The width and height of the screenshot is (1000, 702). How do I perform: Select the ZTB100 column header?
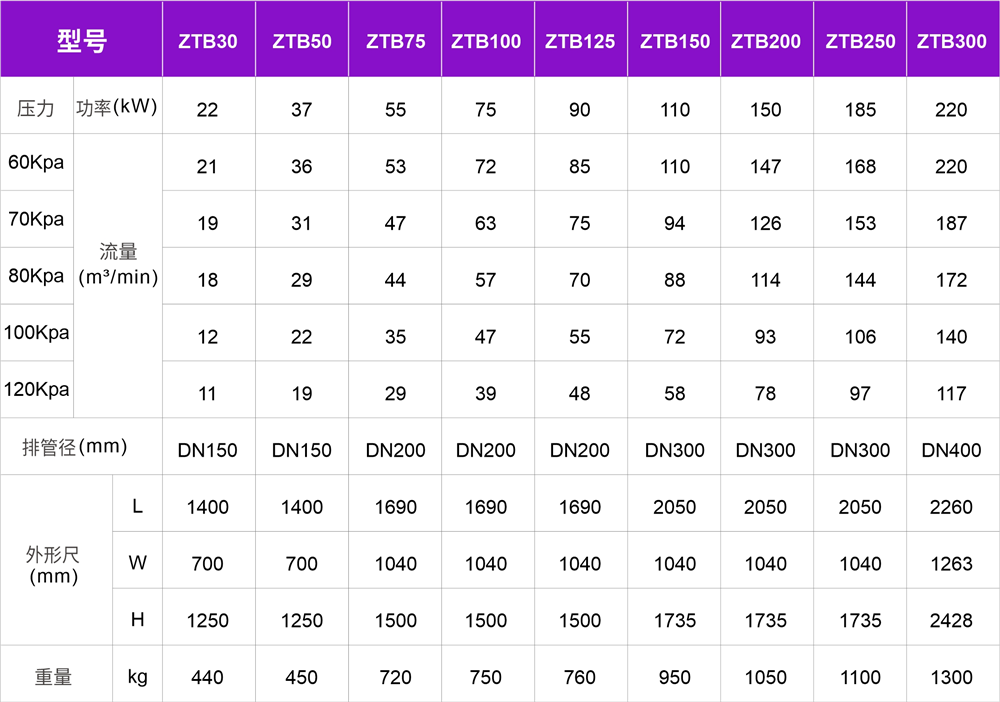(x=486, y=41)
